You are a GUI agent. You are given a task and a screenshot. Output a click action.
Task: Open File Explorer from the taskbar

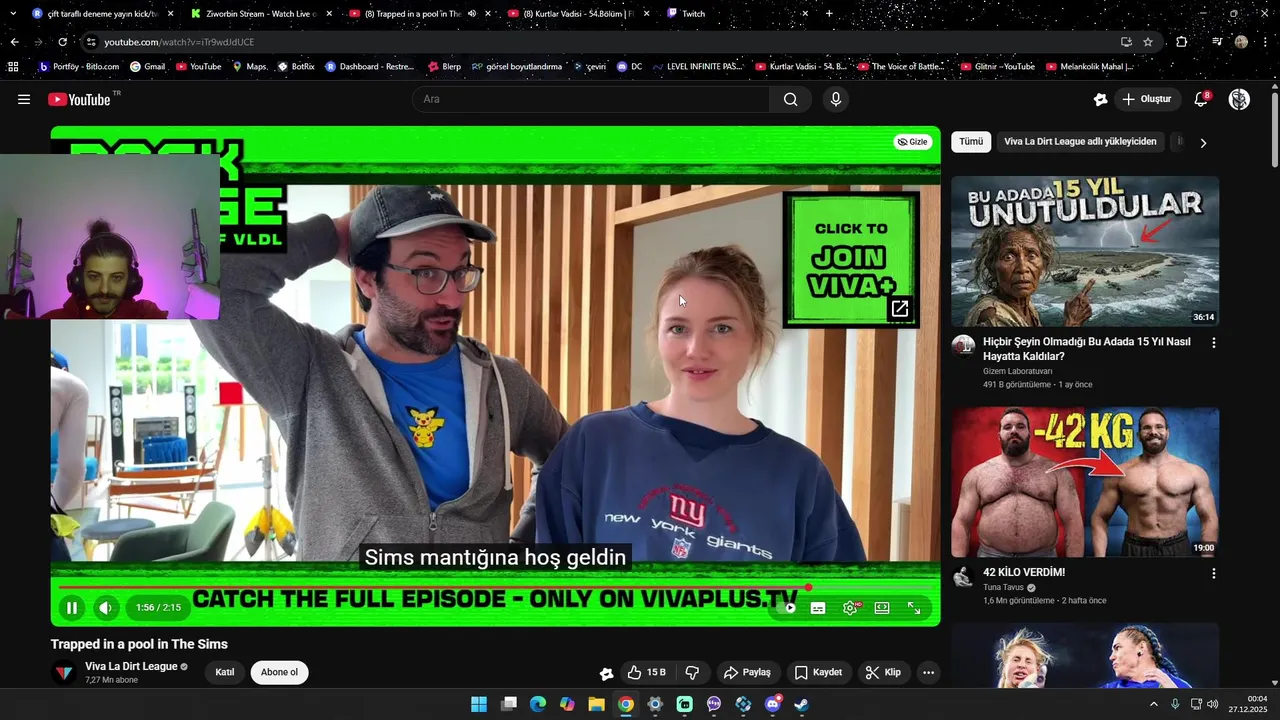click(596, 704)
